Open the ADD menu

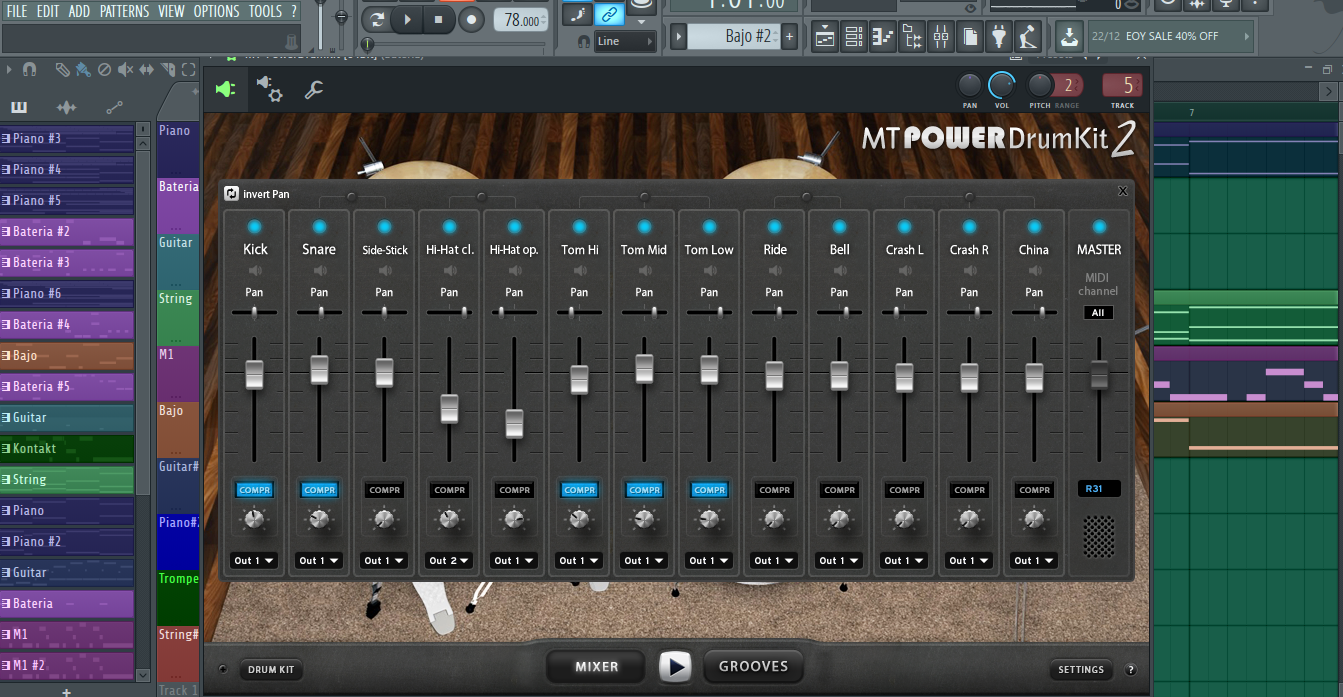point(79,11)
